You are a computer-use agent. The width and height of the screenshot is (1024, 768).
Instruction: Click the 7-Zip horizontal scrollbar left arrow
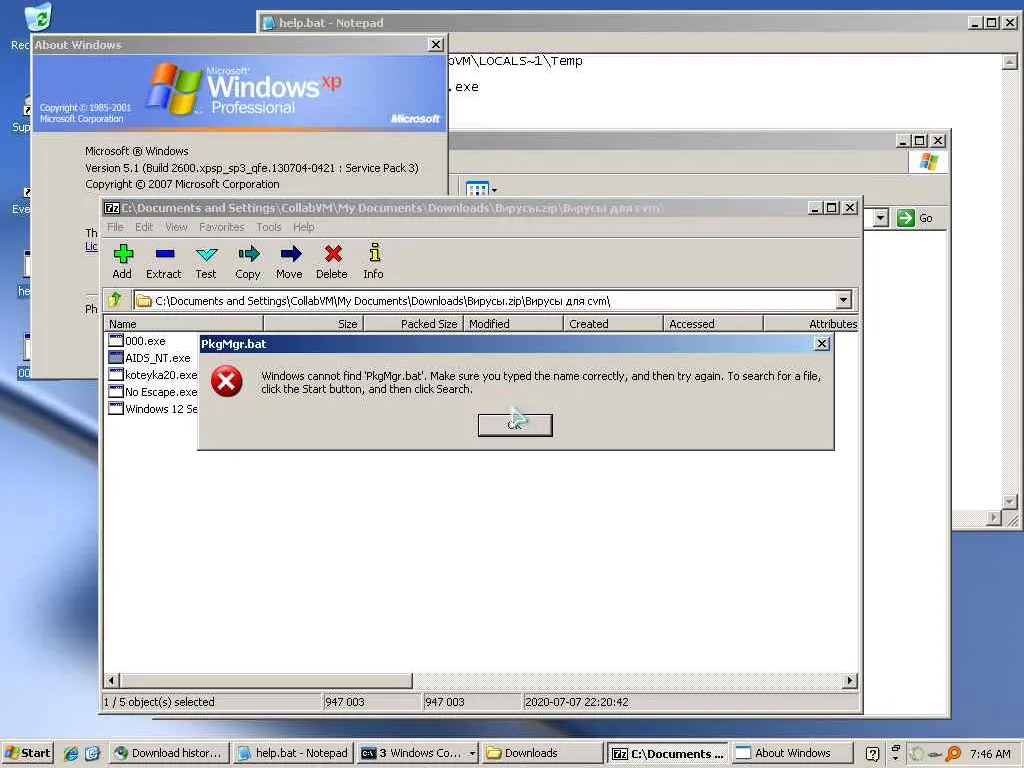[111, 680]
